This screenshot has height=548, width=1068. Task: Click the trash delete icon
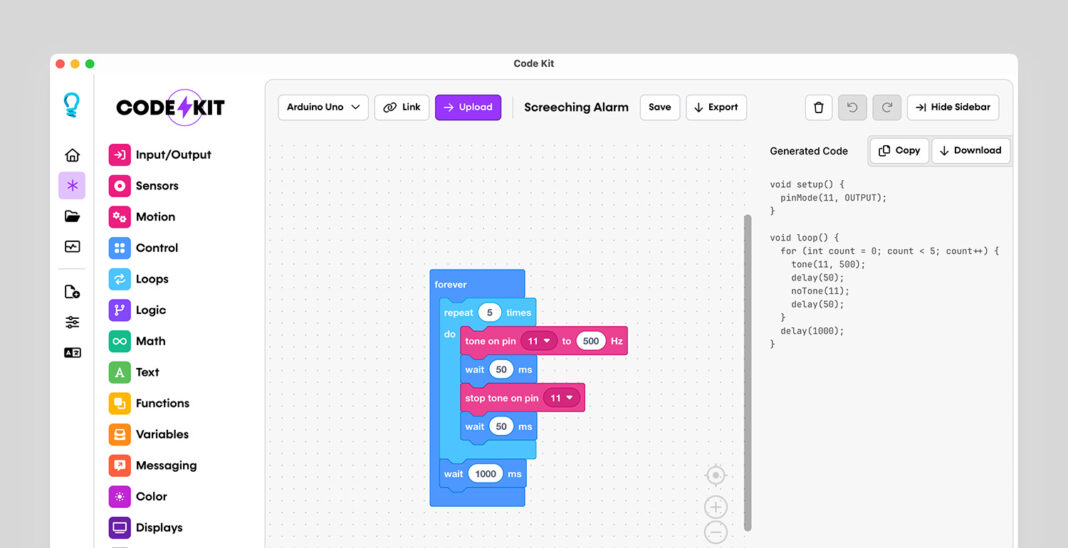(x=819, y=108)
